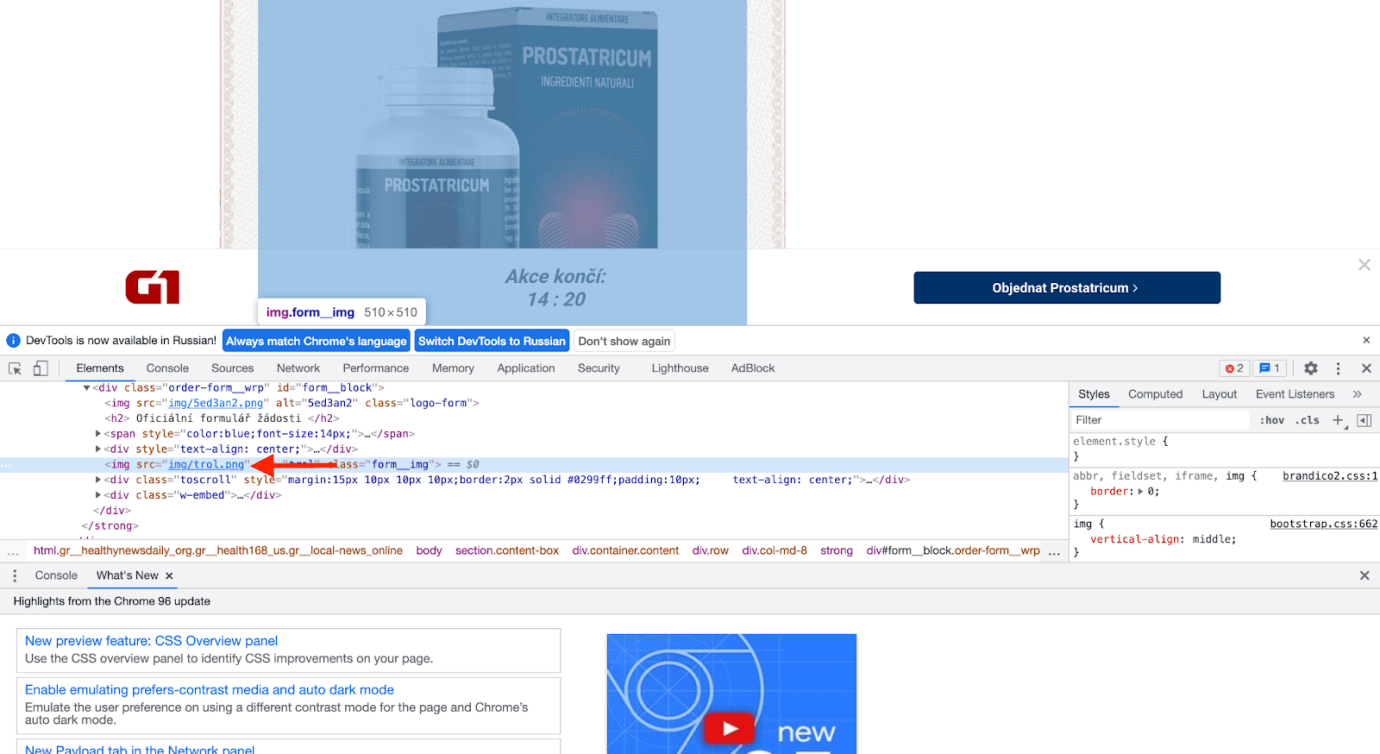This screenshot has height=754, width=1380.
Task: Play the Chrome update YouTube video
Action: click(x=728, y=729)
